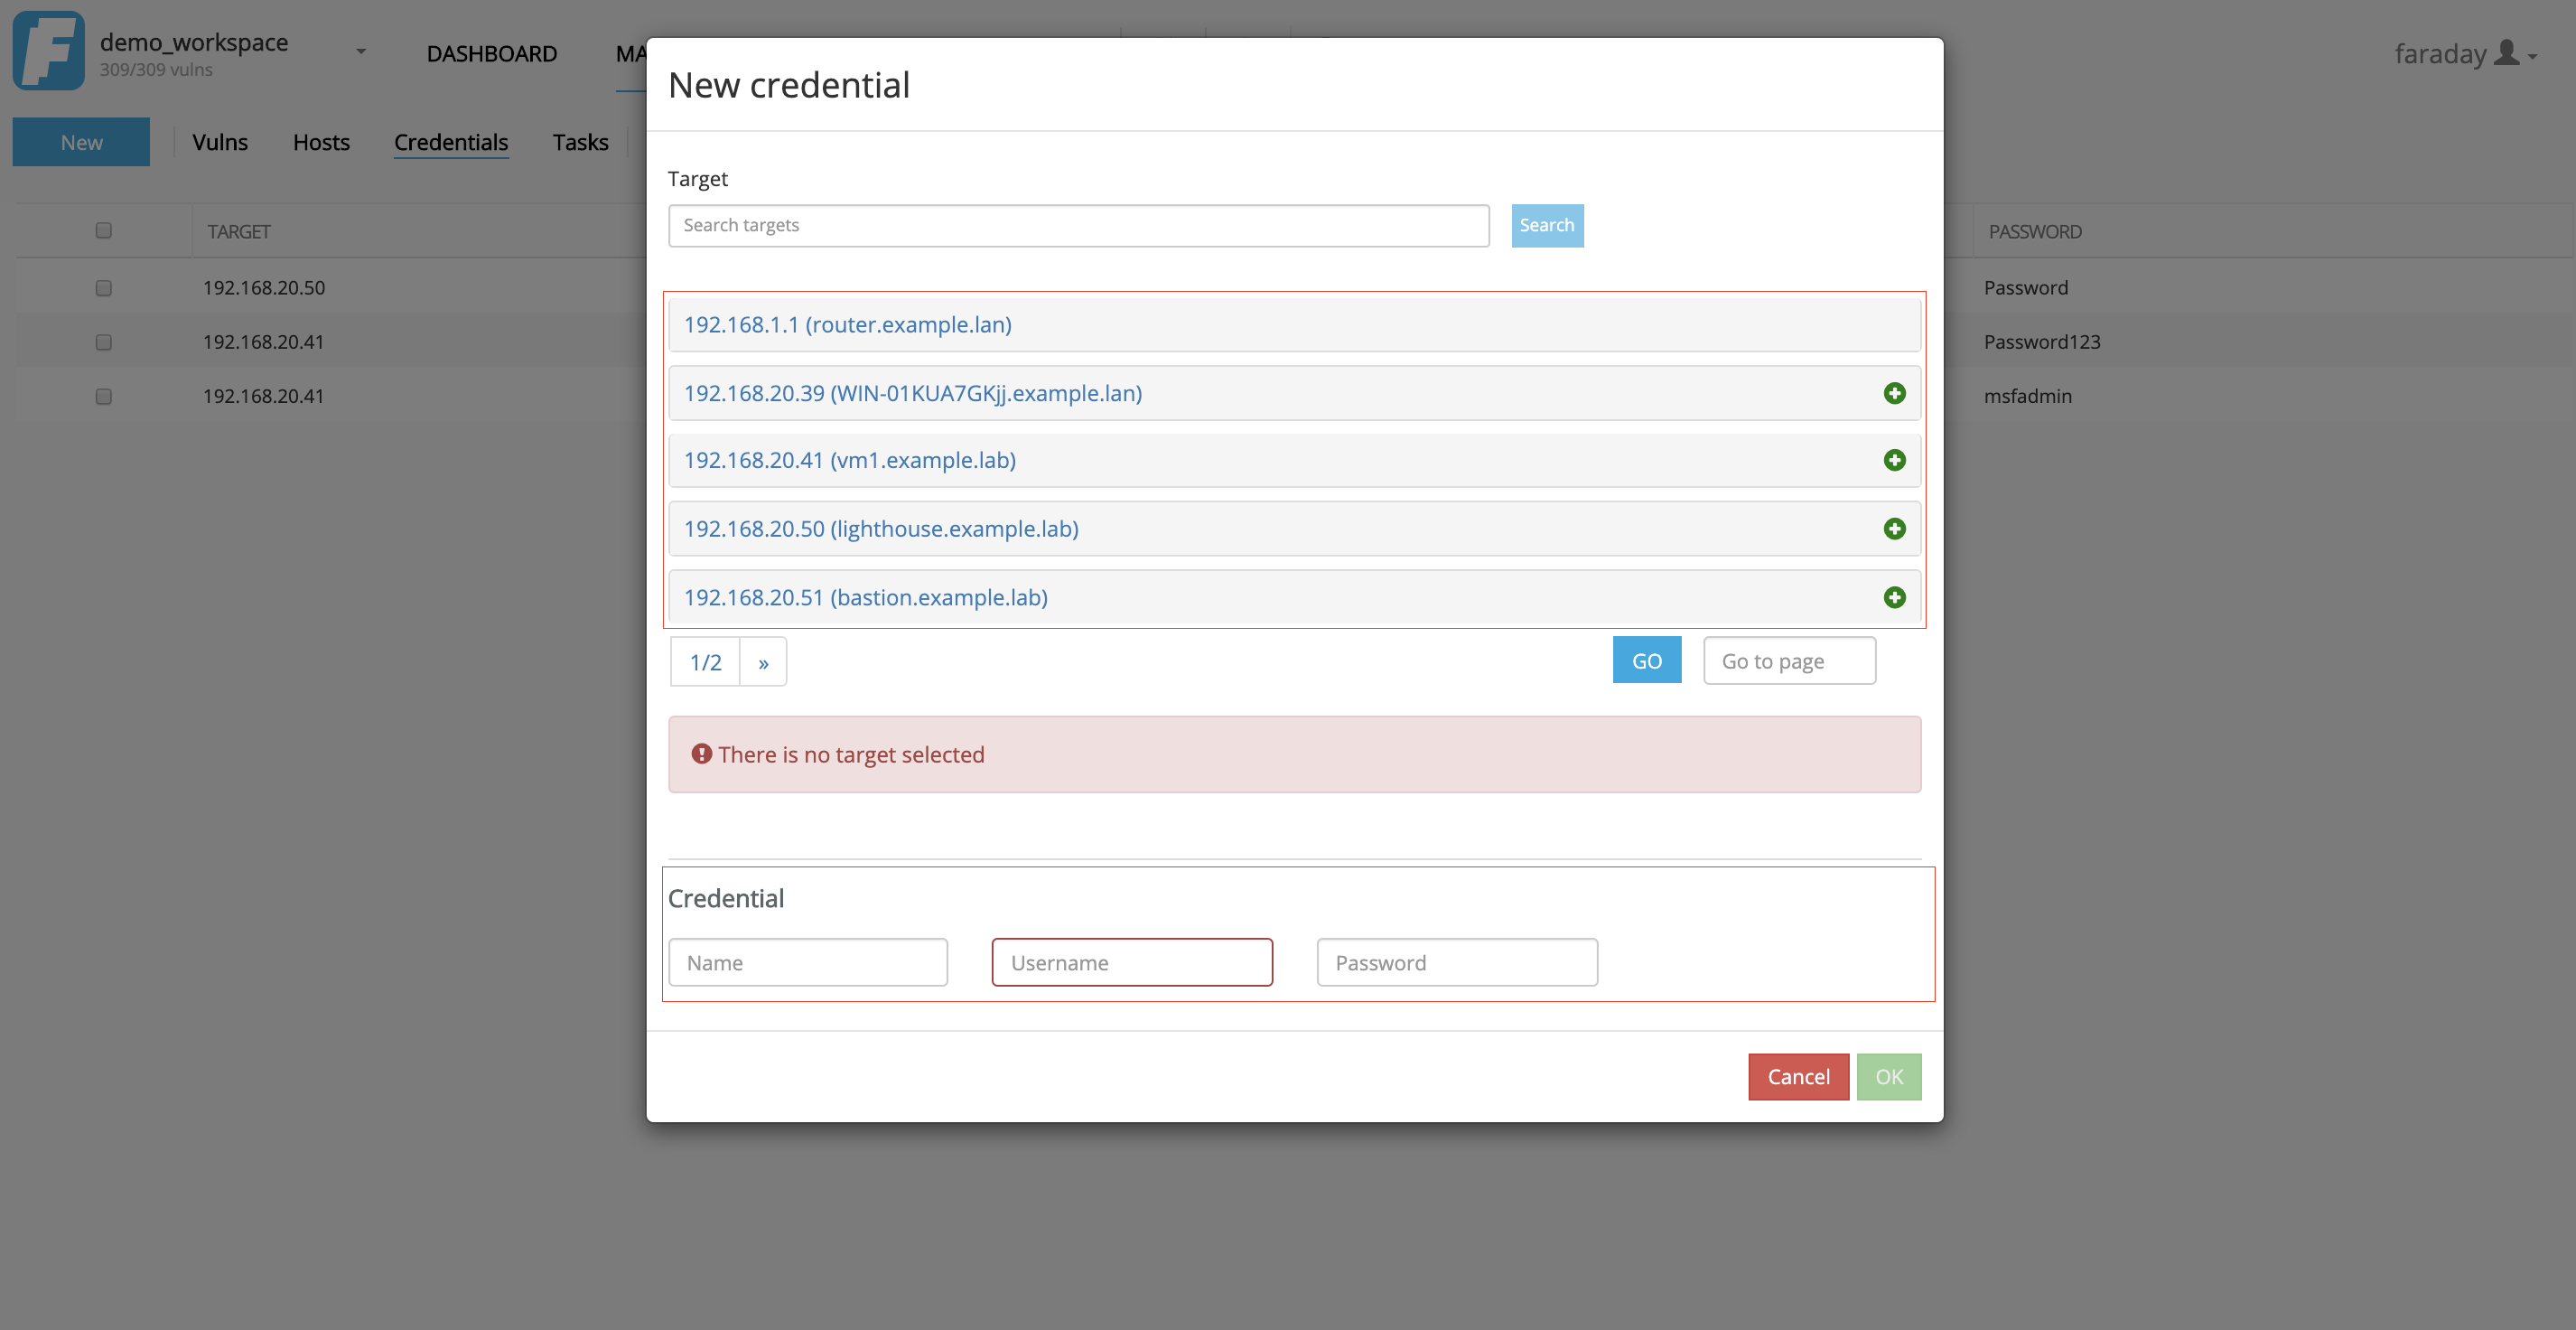This screenshot has width=2576, height=1330.
Task: Open demo_workspace dropdown arrow
Action: tap(361, 52)
